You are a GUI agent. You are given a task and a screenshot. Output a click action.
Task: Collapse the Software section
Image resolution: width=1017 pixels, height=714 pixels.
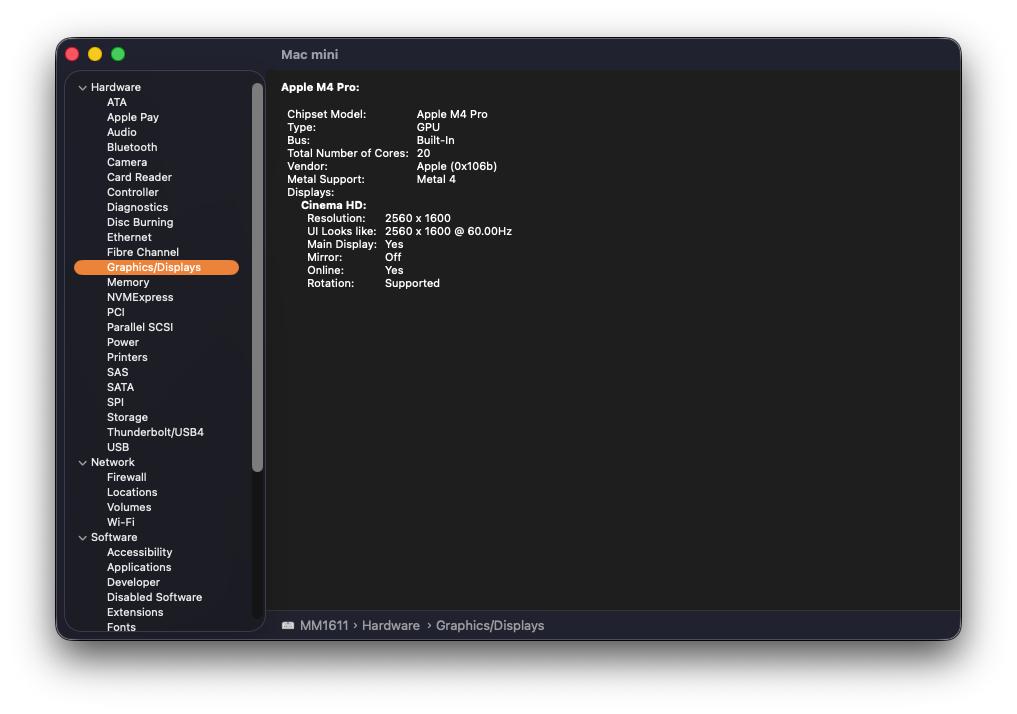(x=83, y=538)
